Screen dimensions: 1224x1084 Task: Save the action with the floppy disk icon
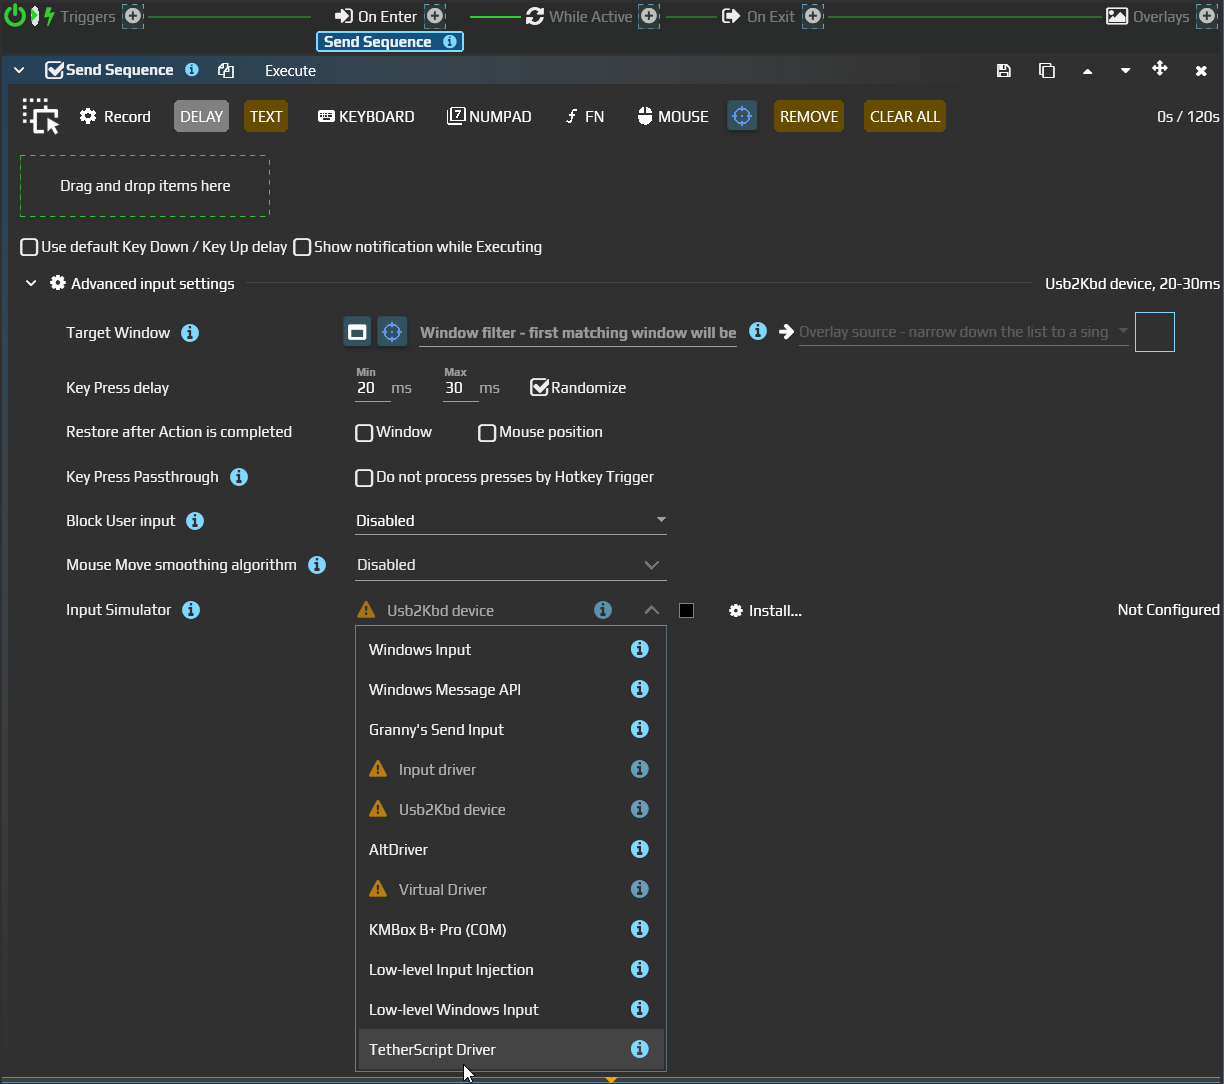1004,70
